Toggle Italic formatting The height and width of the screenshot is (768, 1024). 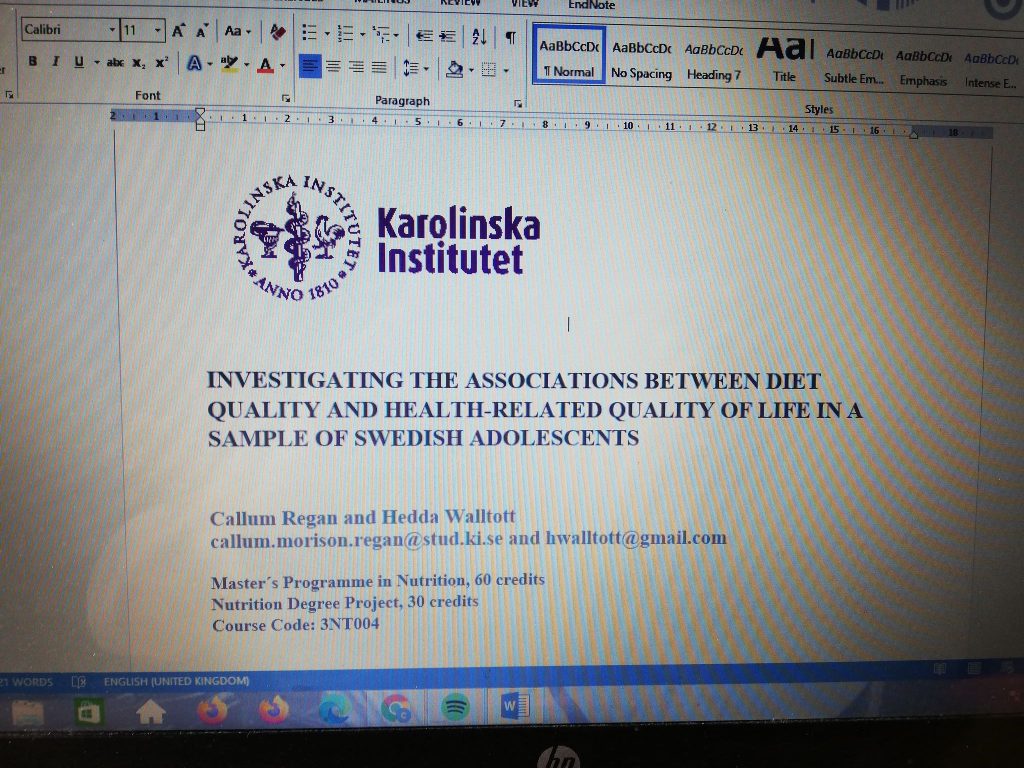point(56,61)
